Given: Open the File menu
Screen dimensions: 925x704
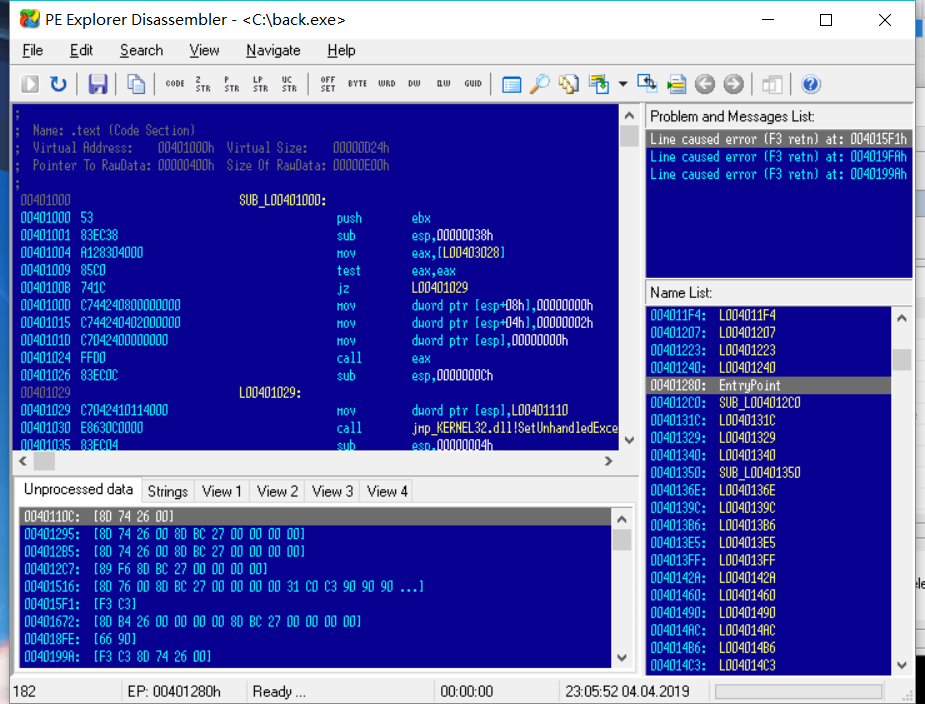Looking at the screenshot, I should click(32, 51).
